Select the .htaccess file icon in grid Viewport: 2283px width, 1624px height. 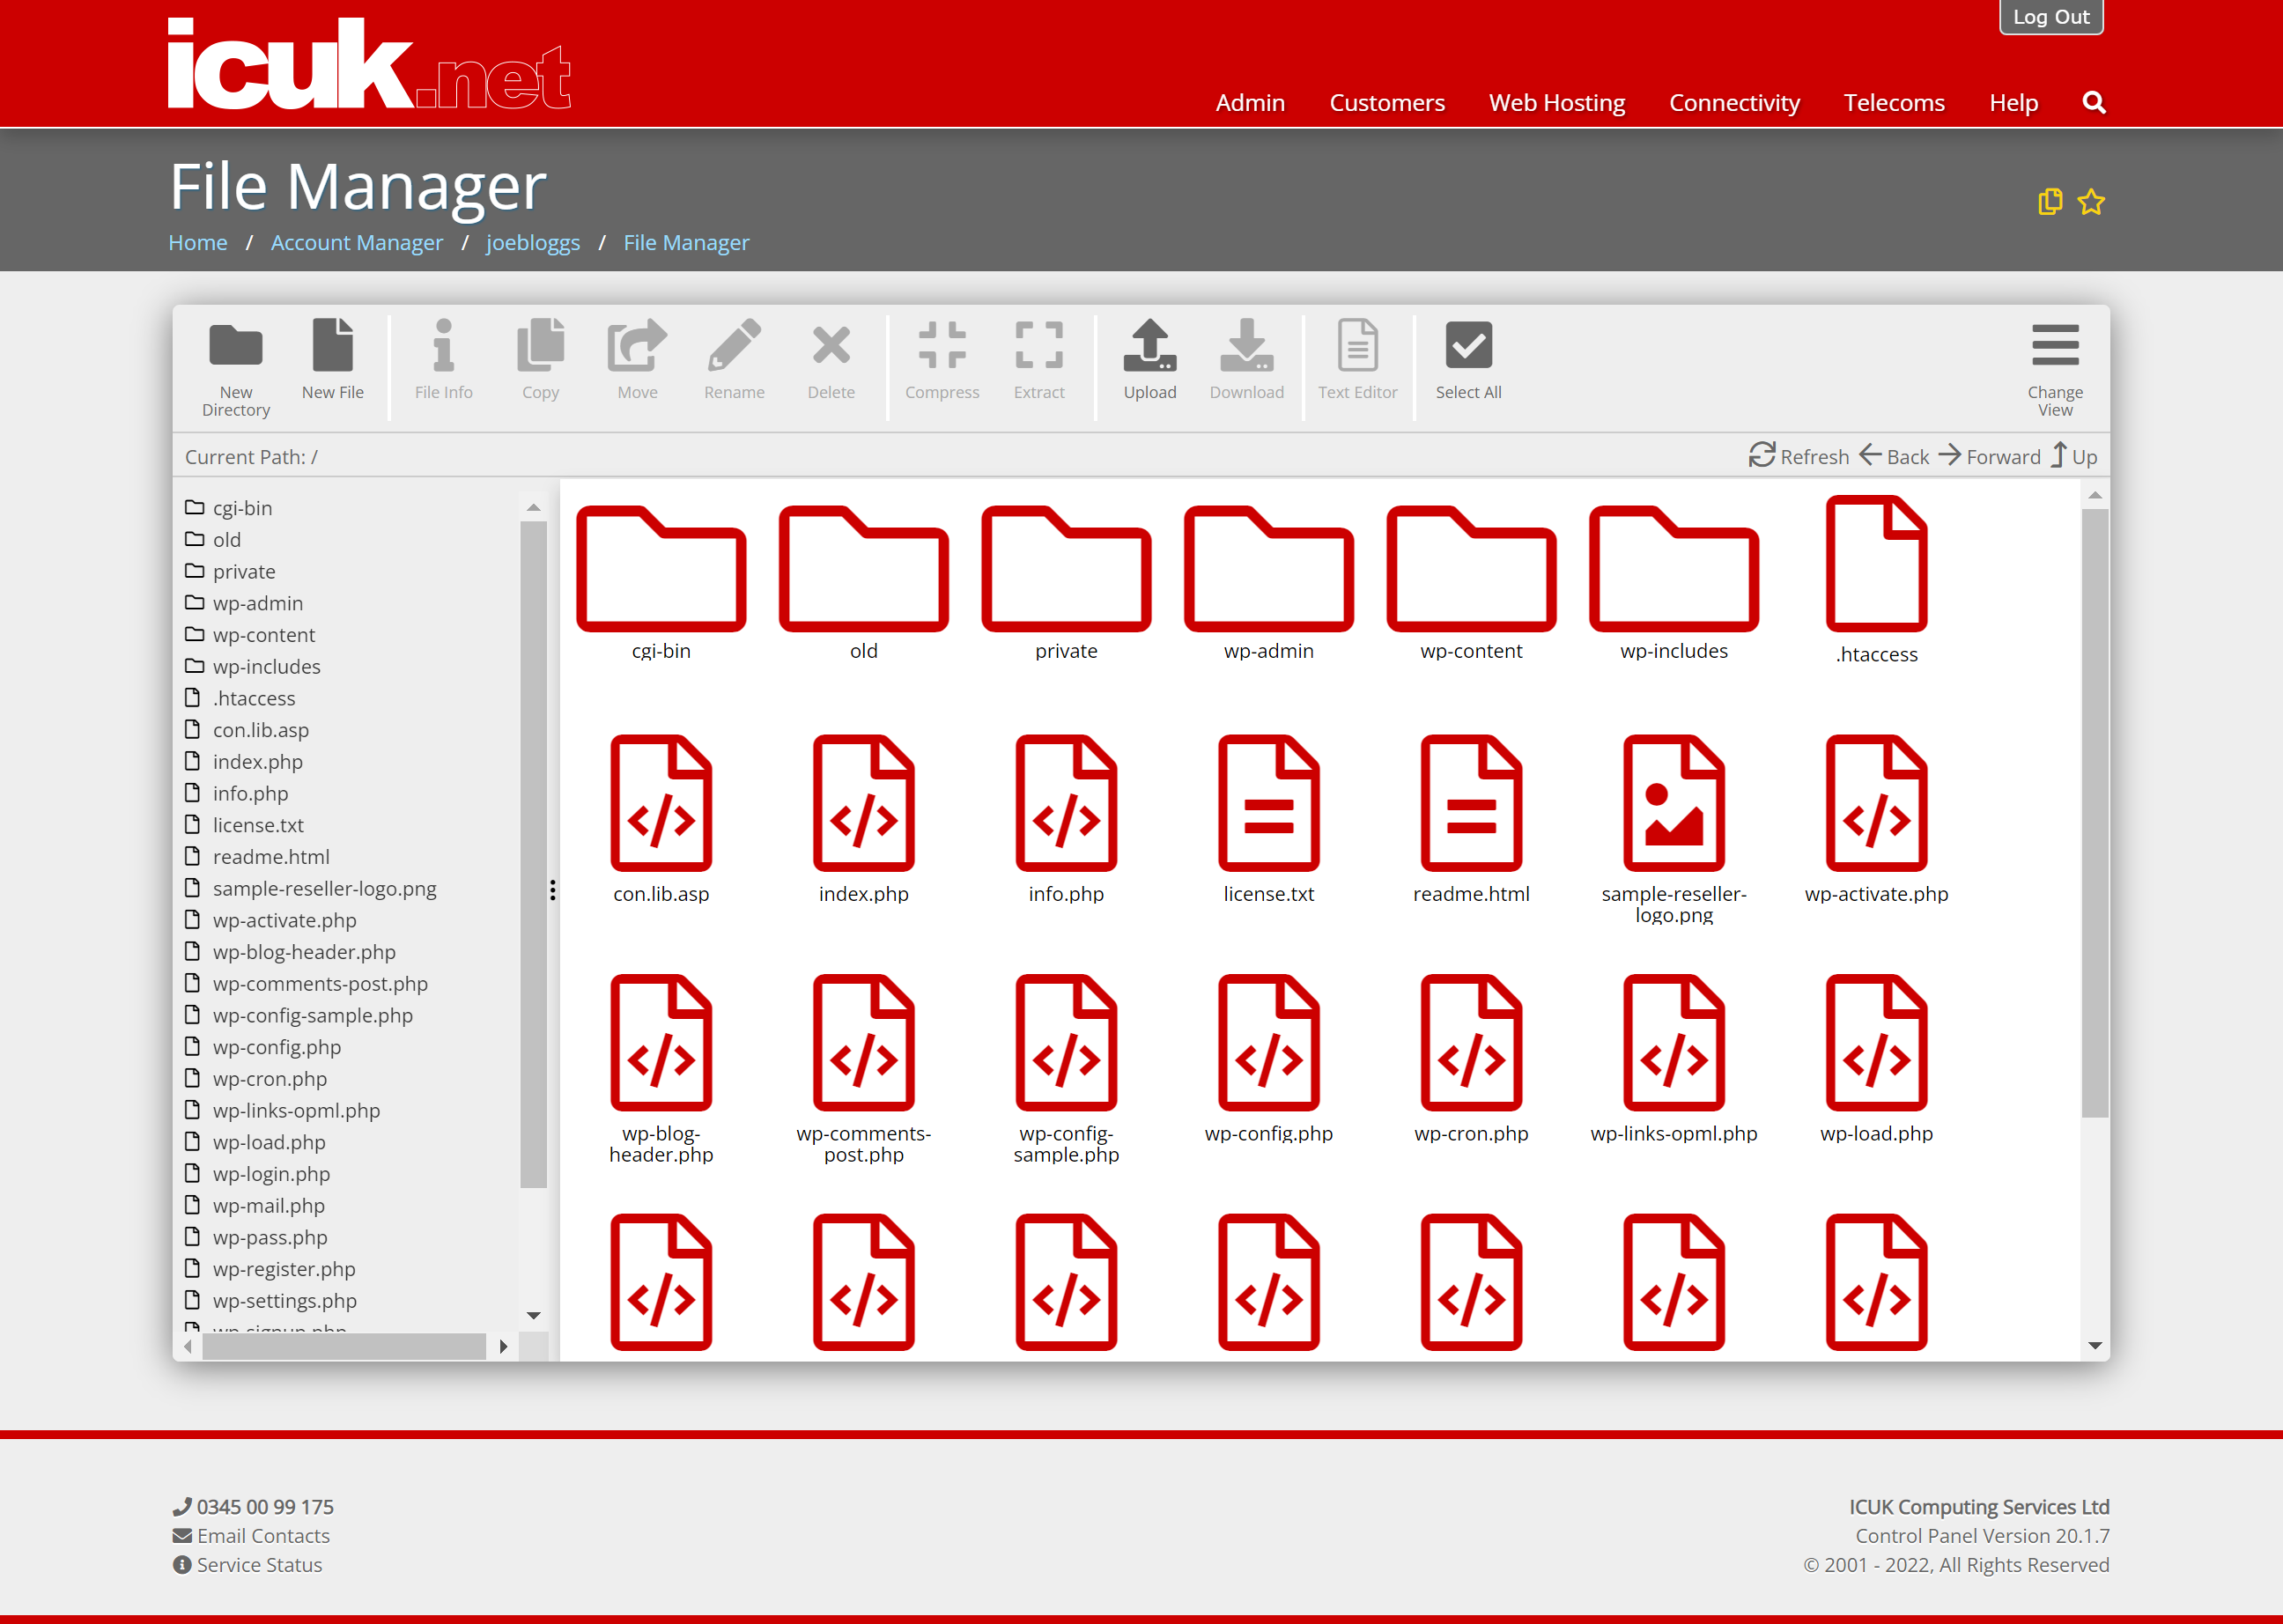(1877, 564)
